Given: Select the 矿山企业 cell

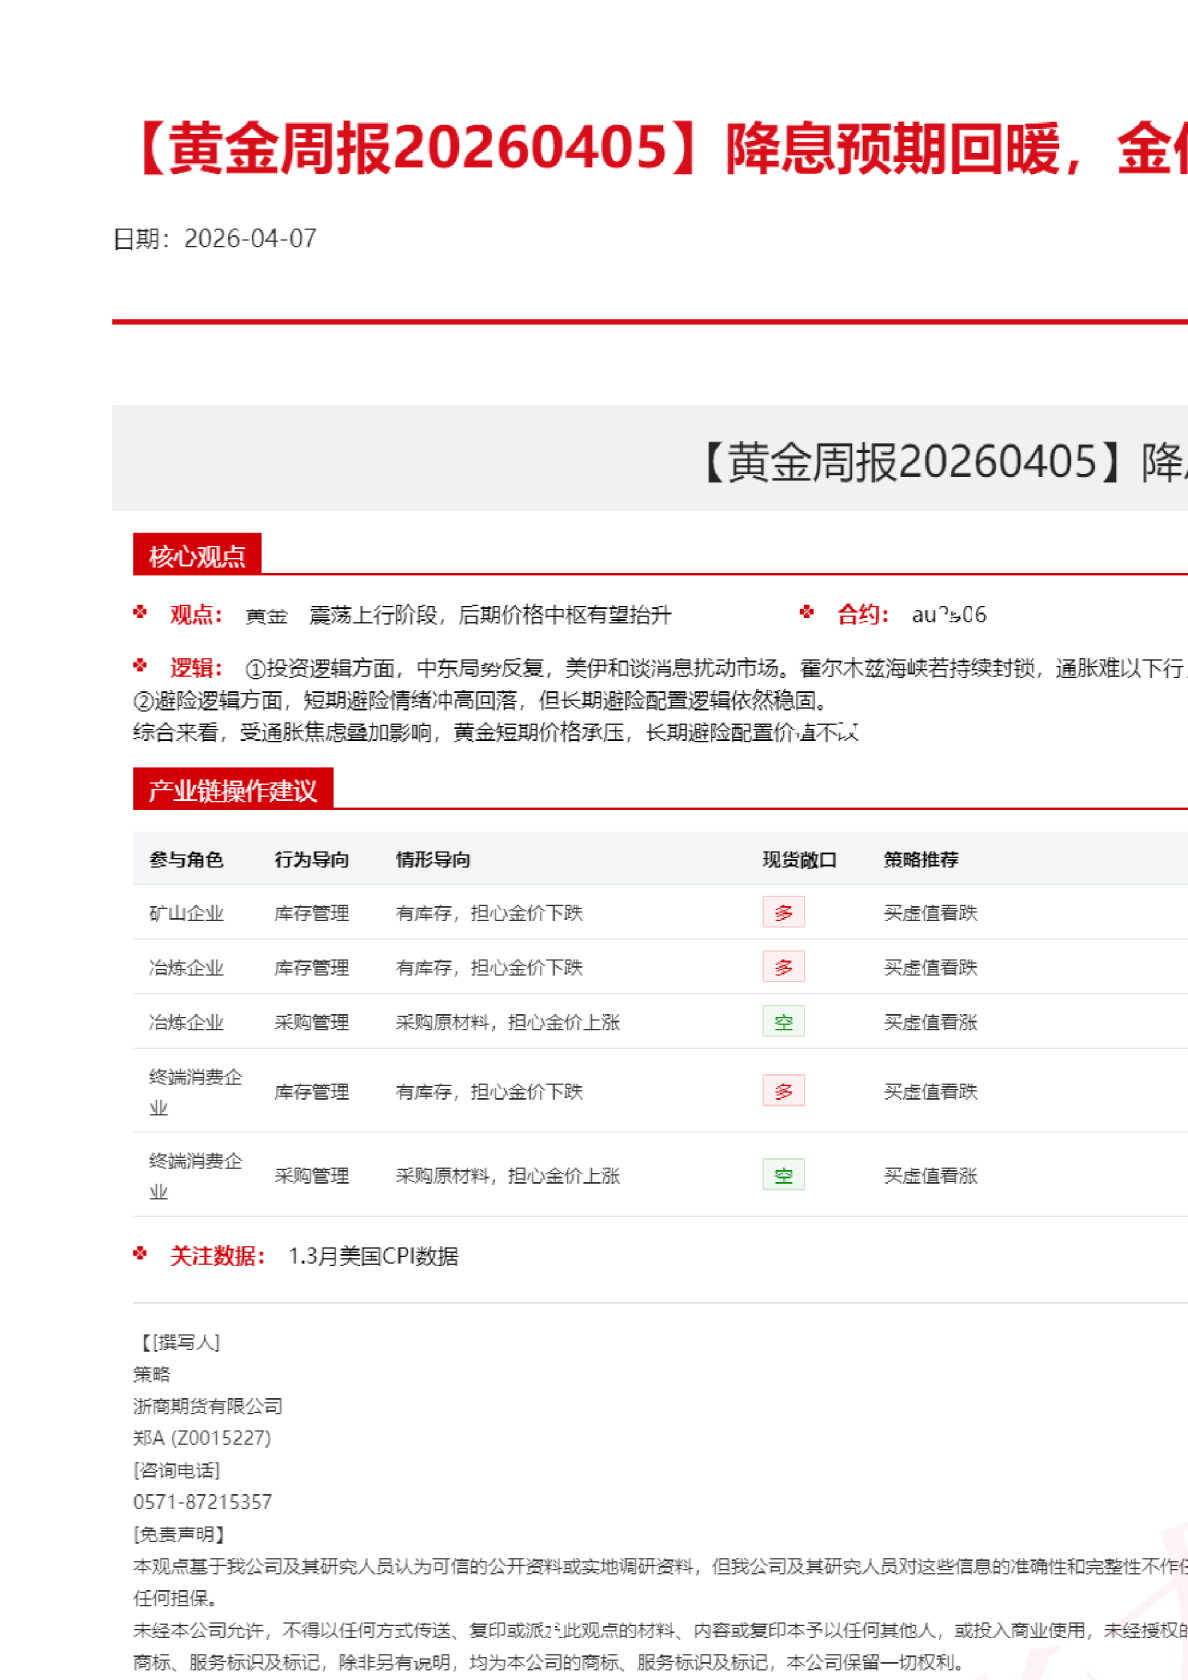Looking at the screenshot, I should (x=186, y=913).
